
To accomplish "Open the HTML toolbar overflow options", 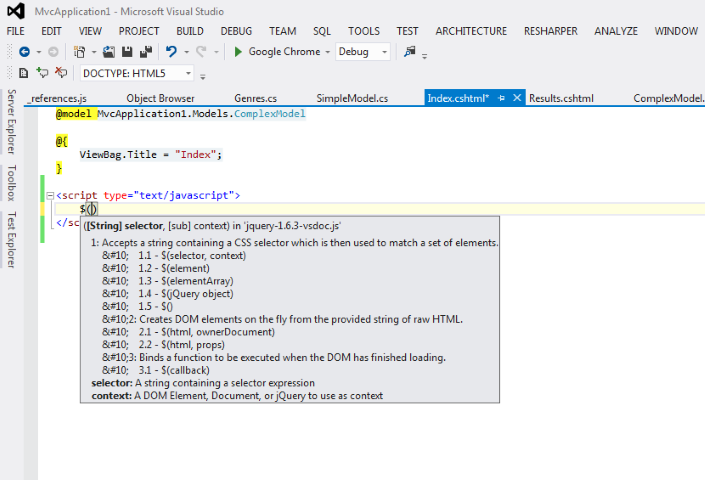I will tap(203, 77).
